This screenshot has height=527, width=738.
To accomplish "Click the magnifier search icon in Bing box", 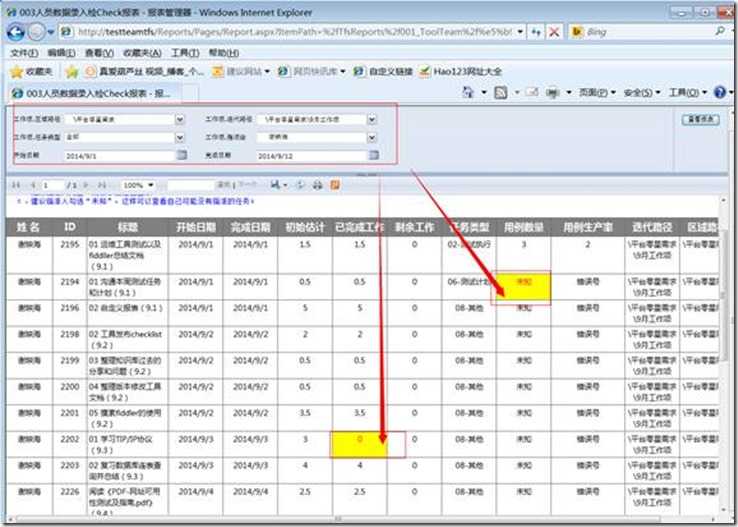I will [720, 32].
